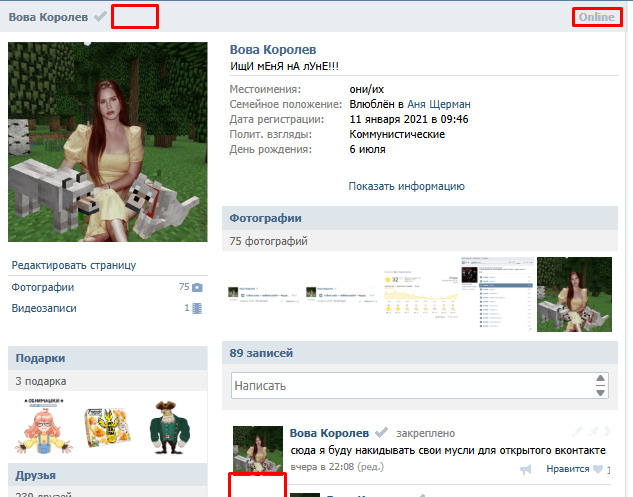Image resolution: width=633 pixels, height=497 pixels.
Task: Open the yellow snack box gift
Action: coord(104,426)
